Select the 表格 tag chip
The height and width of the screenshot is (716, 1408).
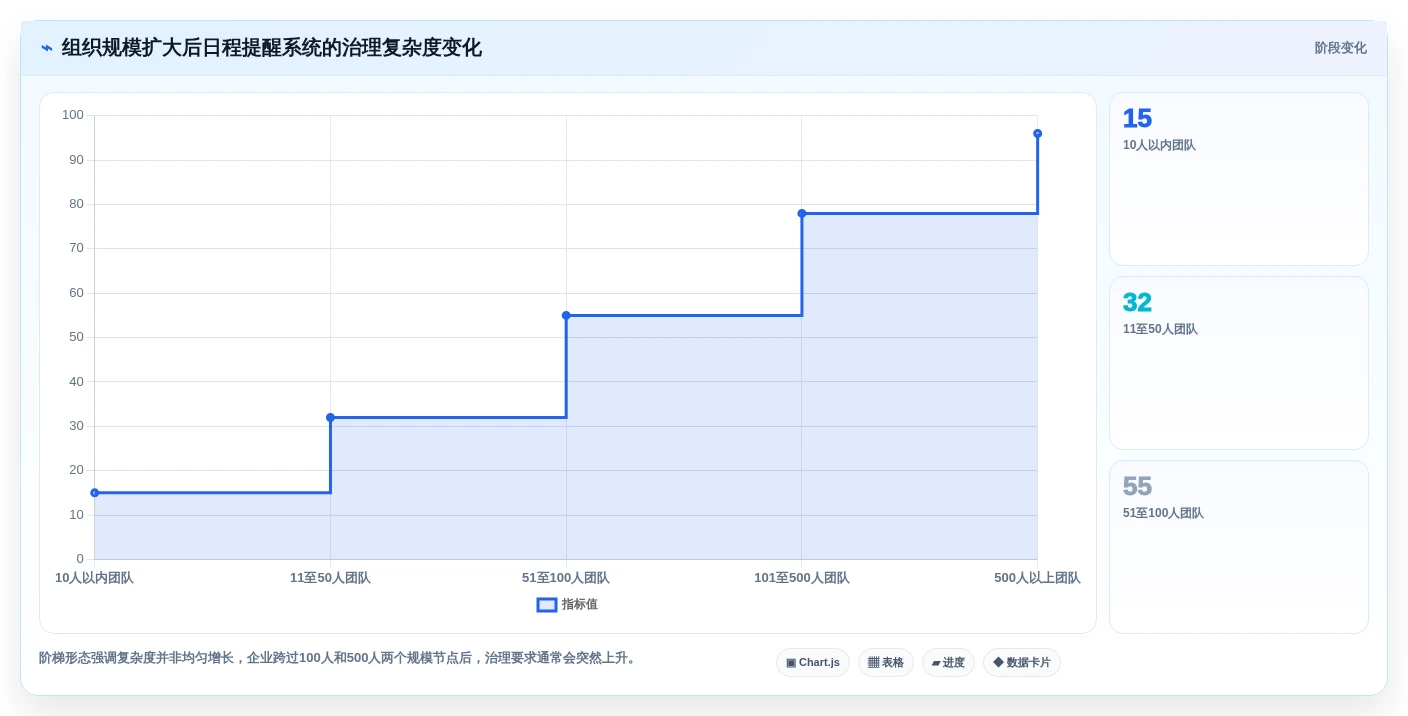pyautogui.click(x=886, y=663)
